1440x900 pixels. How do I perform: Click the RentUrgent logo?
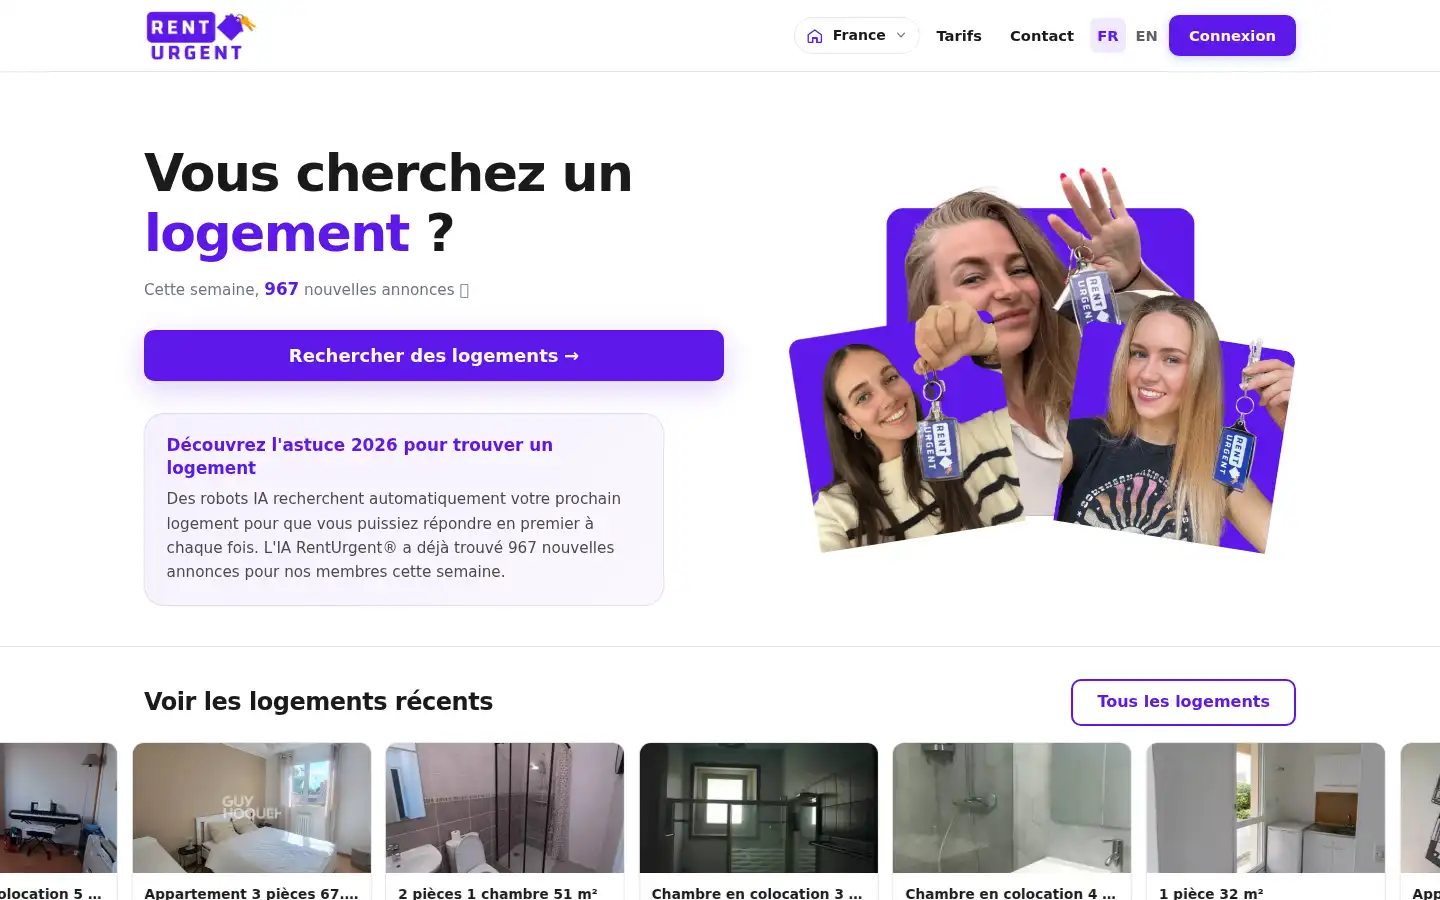[200, 36]
